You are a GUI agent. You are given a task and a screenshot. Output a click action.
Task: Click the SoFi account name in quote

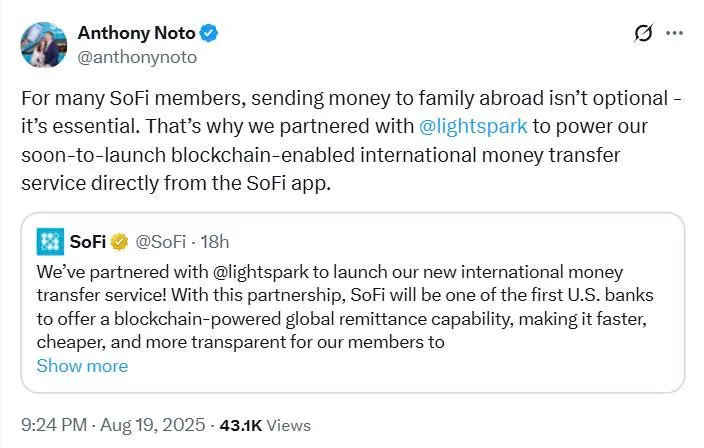pyautogui.click(x=88, y=242)
